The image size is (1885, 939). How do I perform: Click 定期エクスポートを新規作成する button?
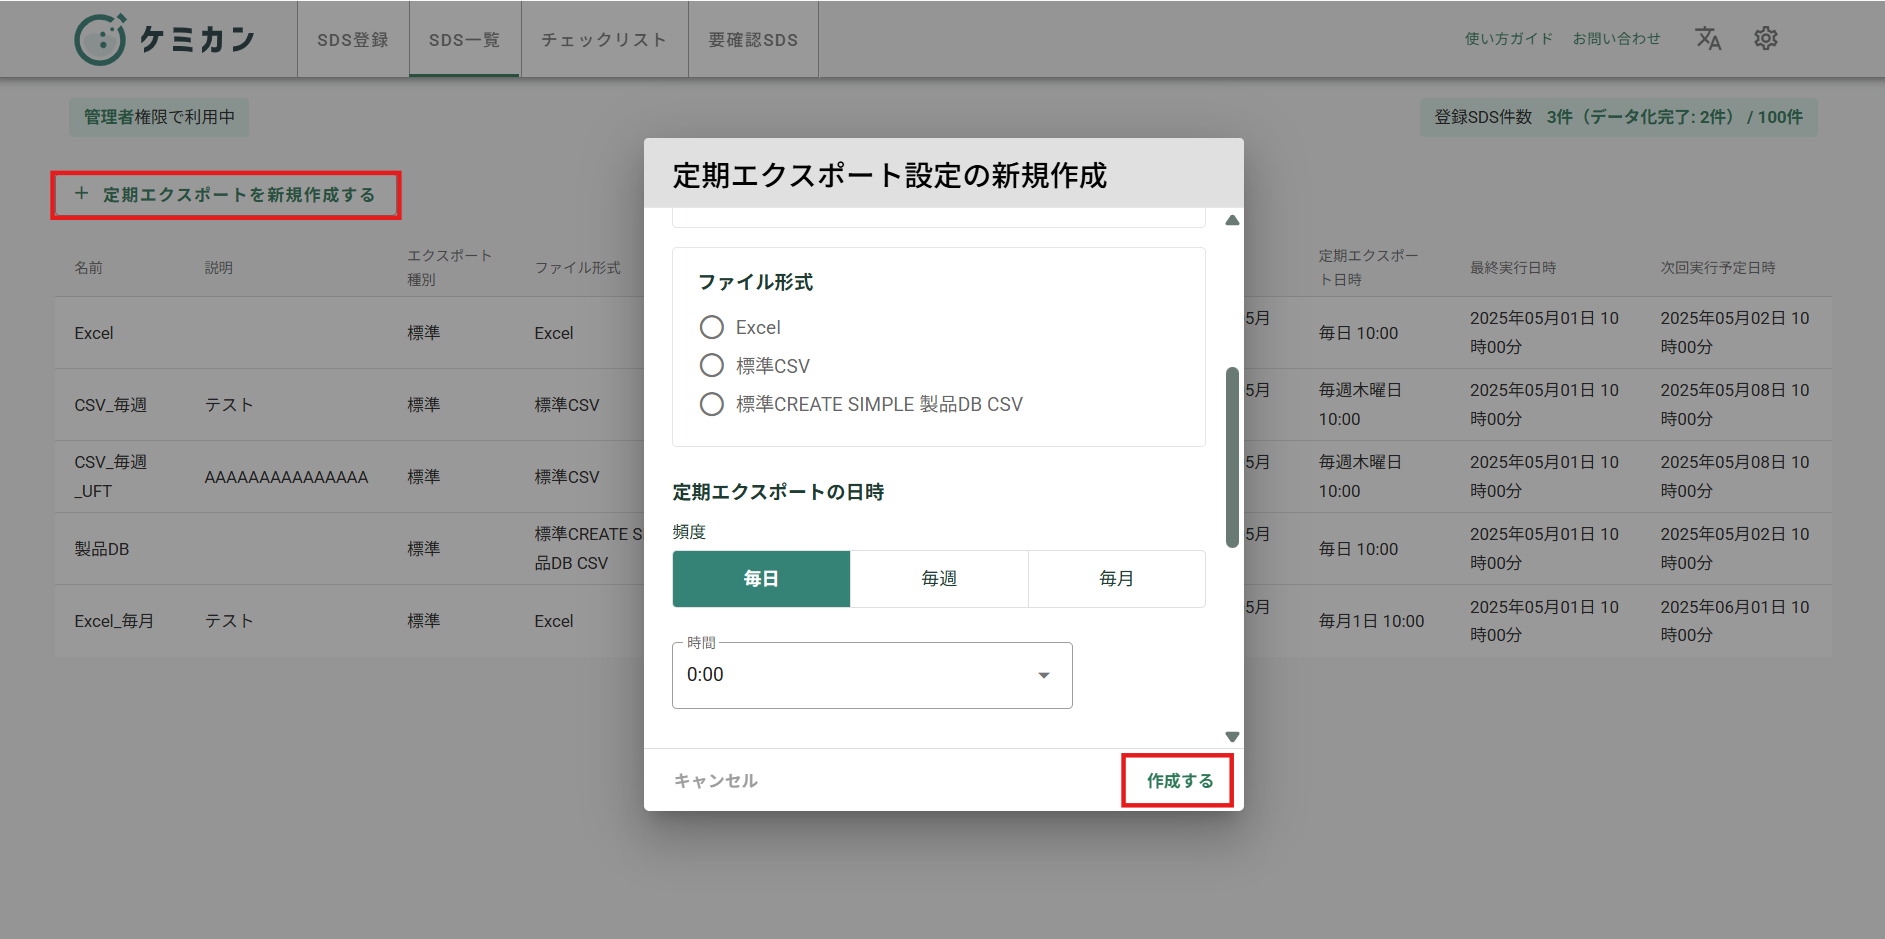(x=226, y=195)
